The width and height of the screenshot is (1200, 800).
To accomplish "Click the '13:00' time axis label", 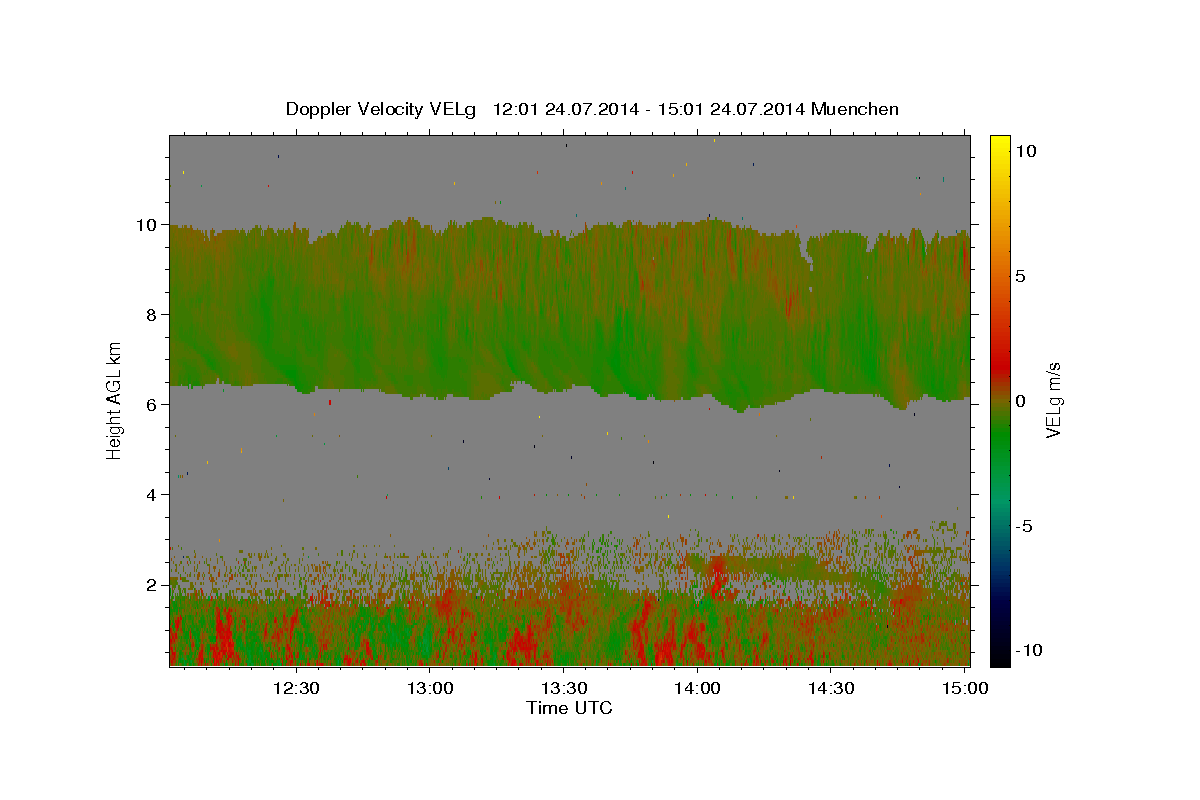I will [x=430, y=688].
